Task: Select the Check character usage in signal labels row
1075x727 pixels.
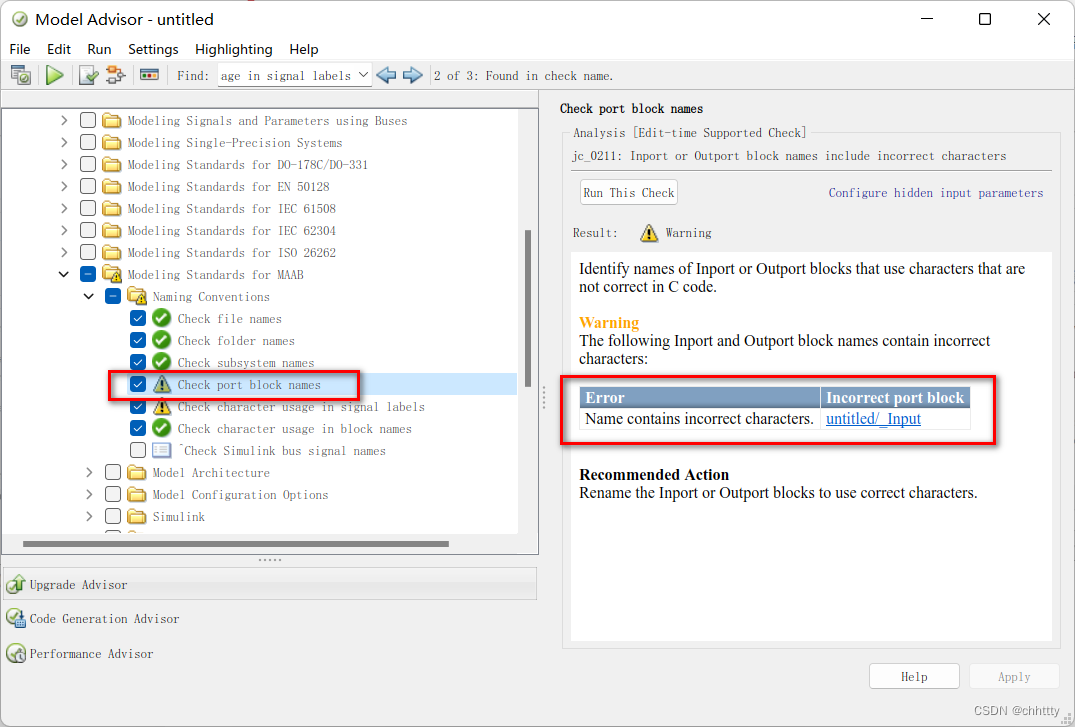Action: [301, 407]
